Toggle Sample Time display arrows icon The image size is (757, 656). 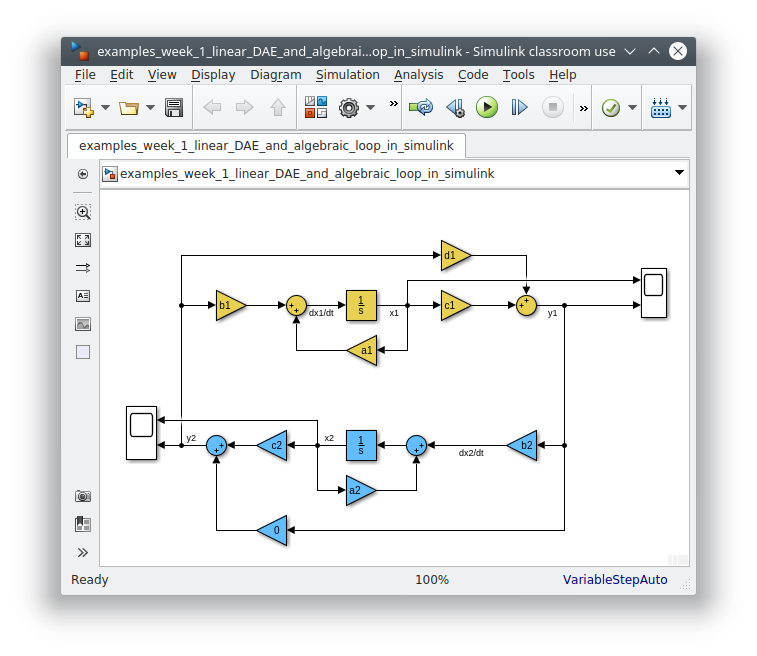83,268
